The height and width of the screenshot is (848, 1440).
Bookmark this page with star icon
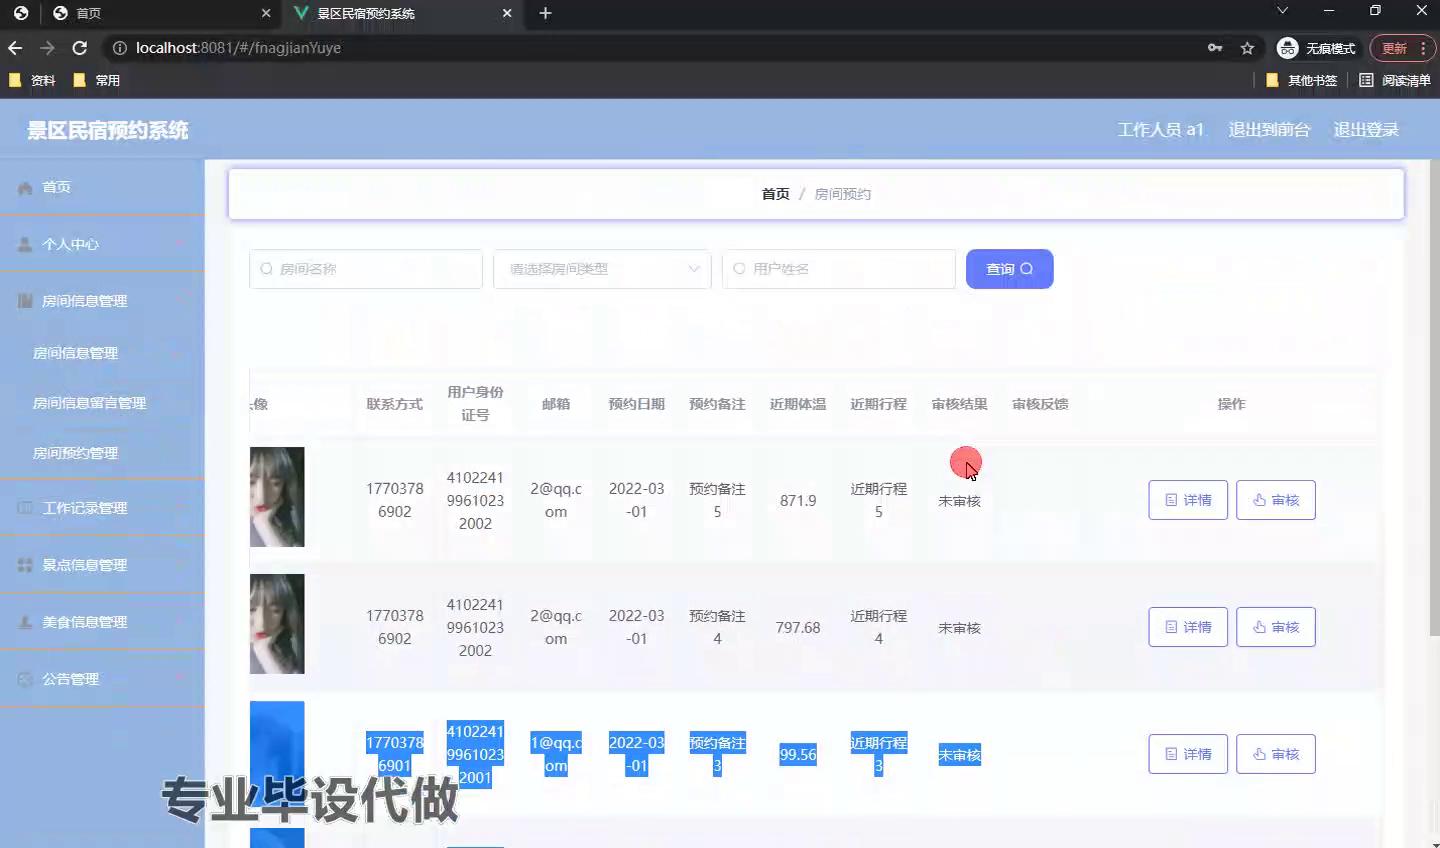[x=1247, y=48]
